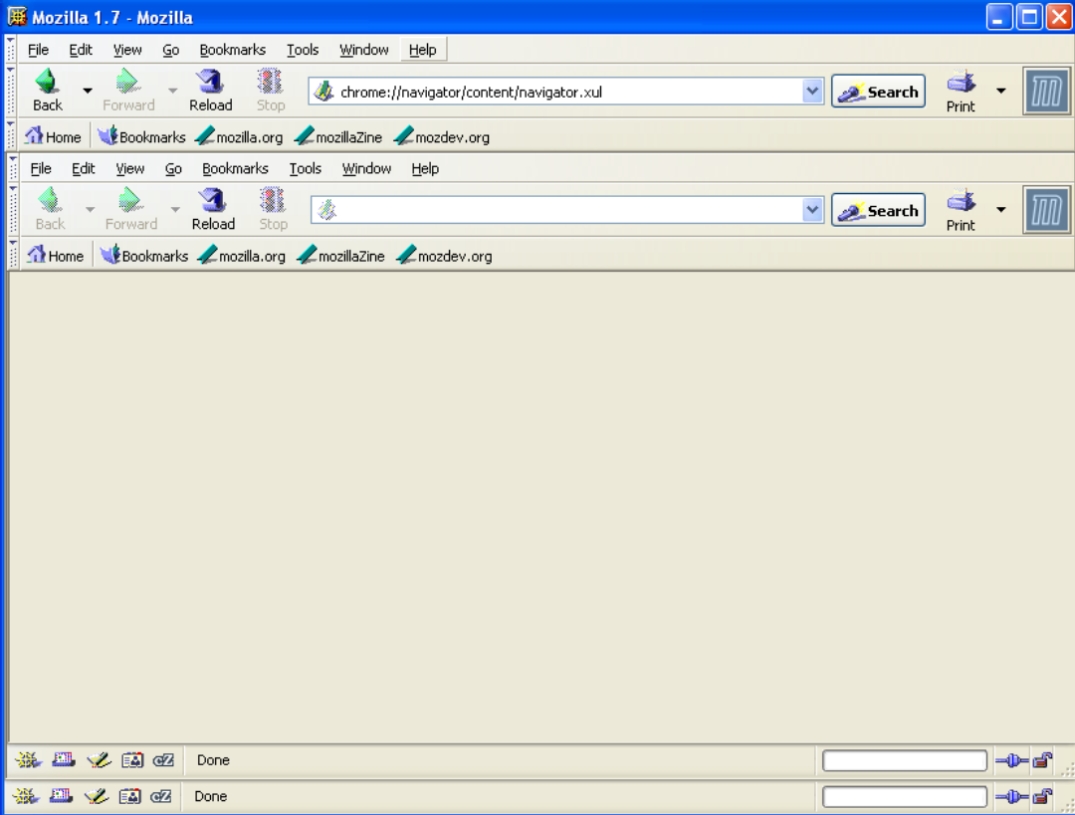
Task: Click Back in the inner nested toolbar
Action: click(x=50, y=209)
